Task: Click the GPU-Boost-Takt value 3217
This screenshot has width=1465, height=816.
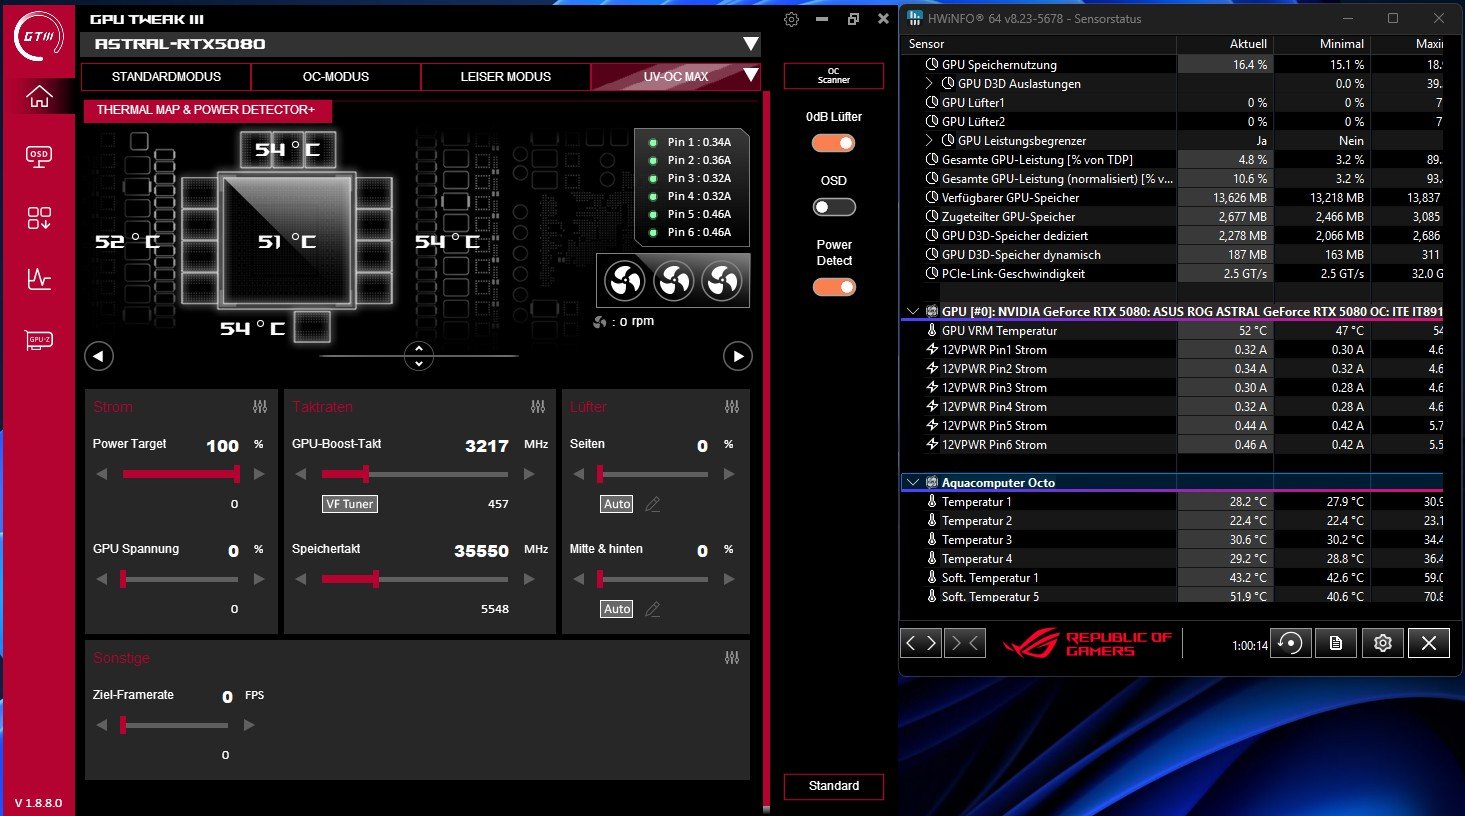Action: (487, 446)
